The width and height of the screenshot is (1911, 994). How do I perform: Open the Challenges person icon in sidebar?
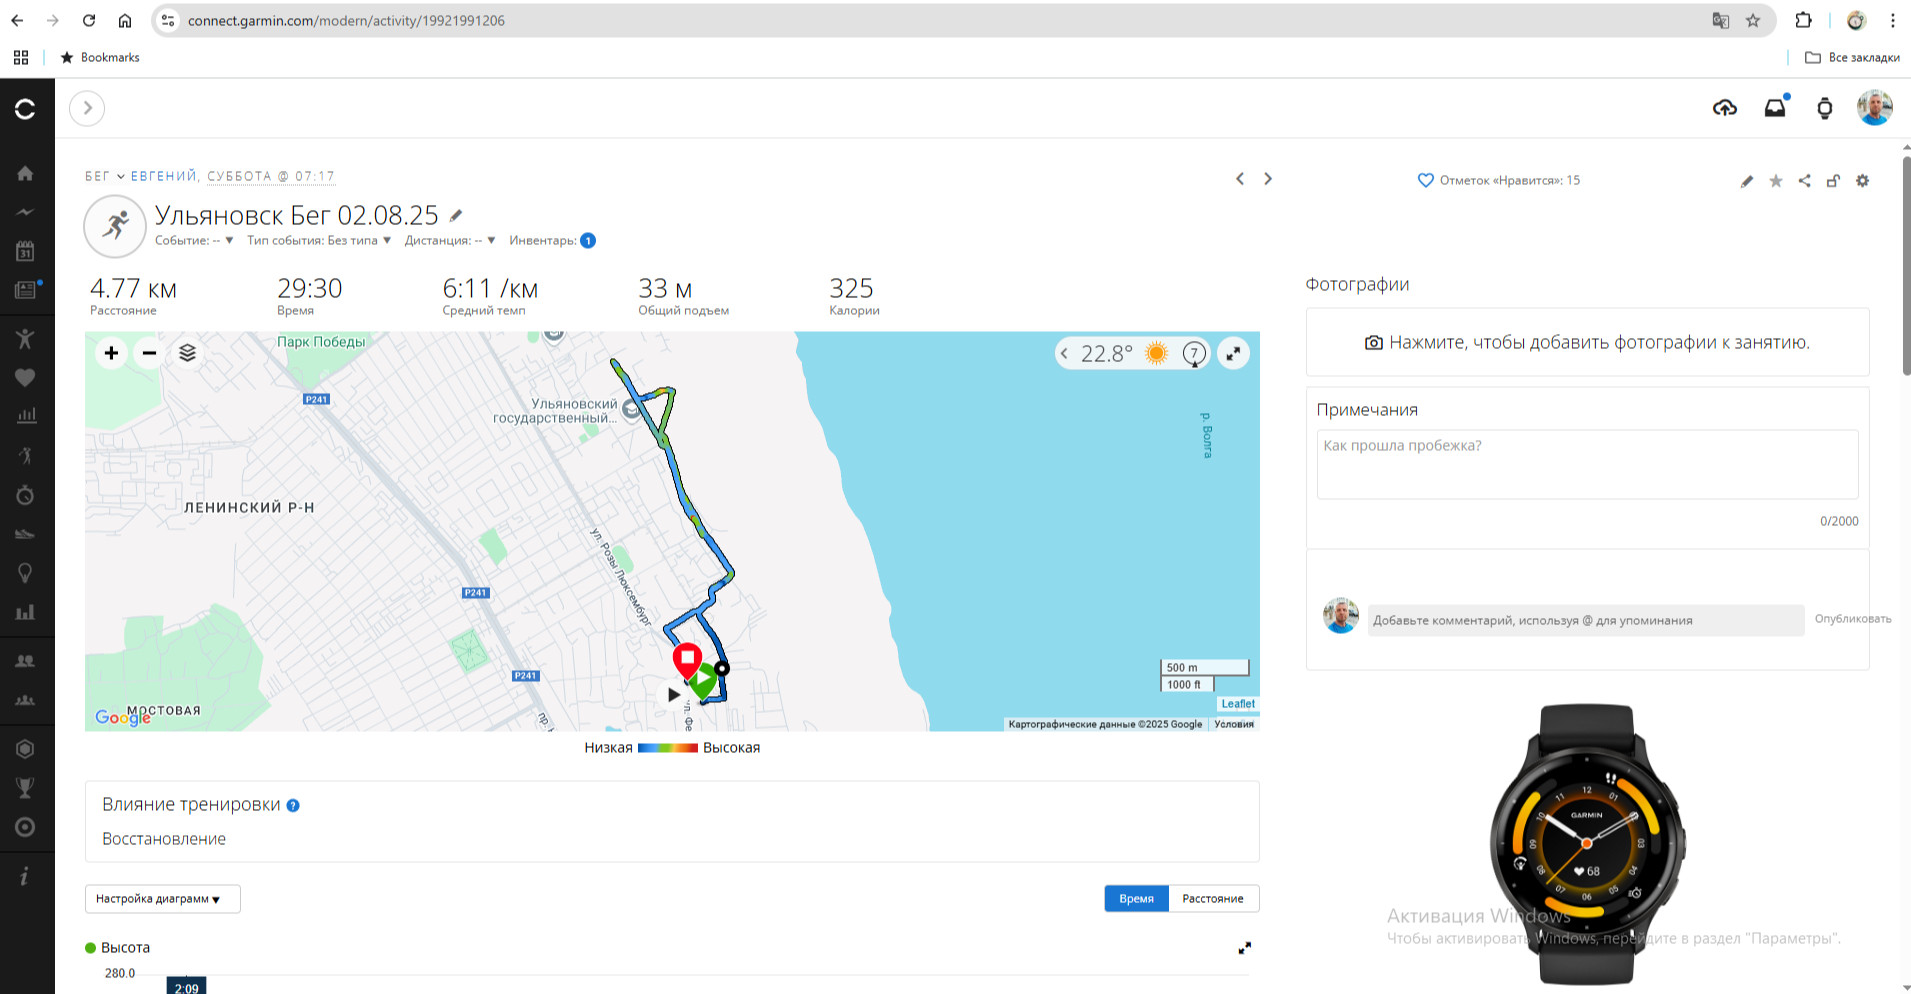tap(25, 338)
